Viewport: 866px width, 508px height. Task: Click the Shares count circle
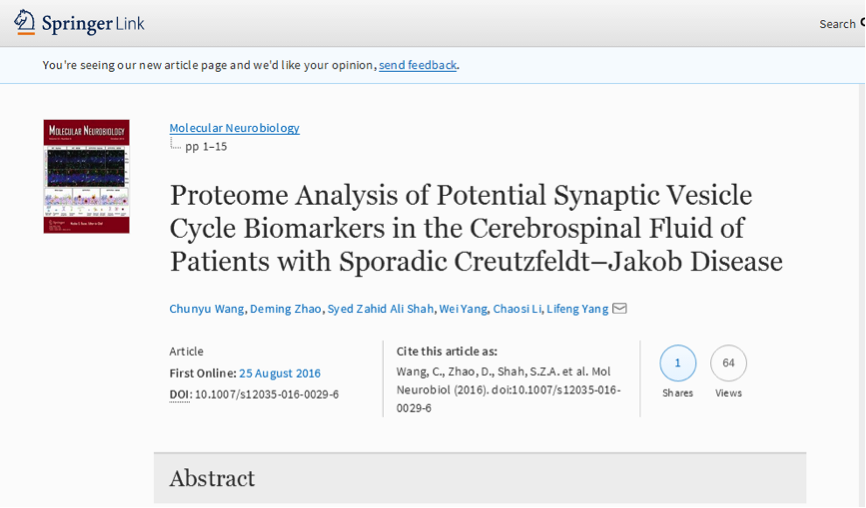[677, 363]
